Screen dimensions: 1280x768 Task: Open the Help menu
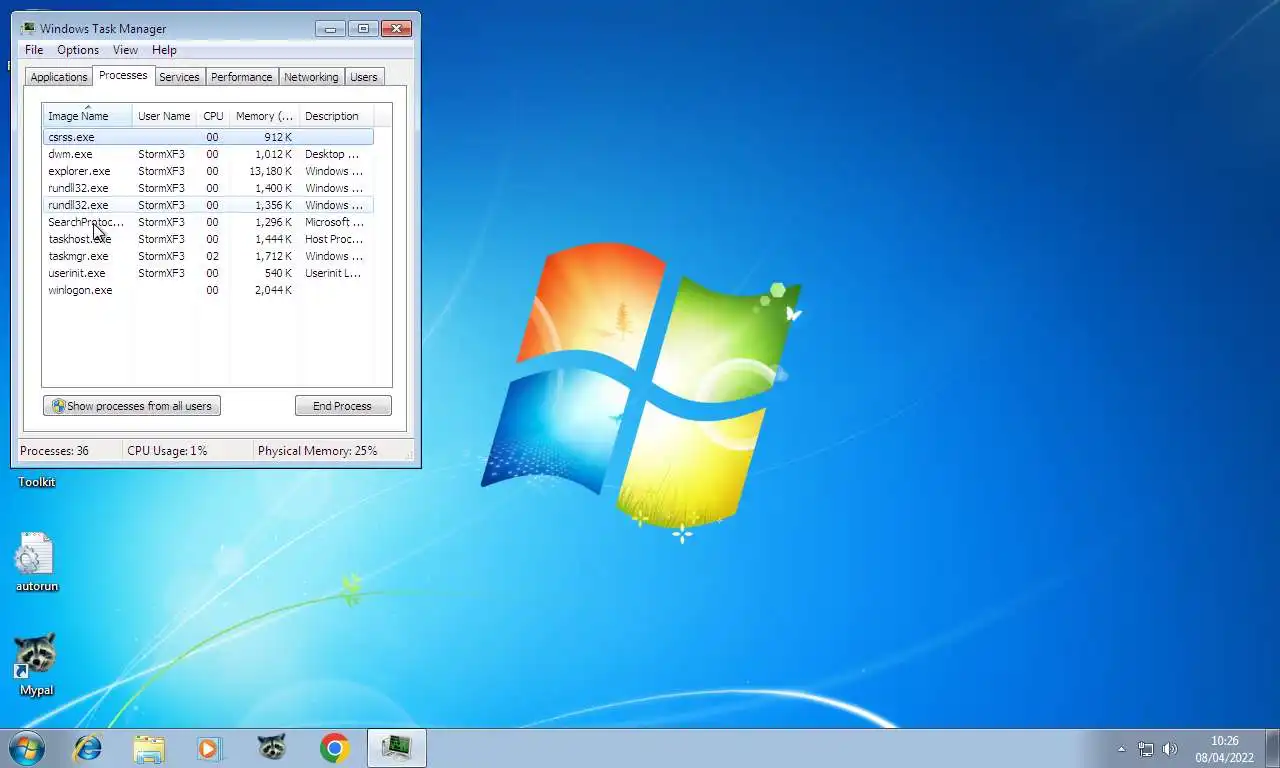coord(164,50)
